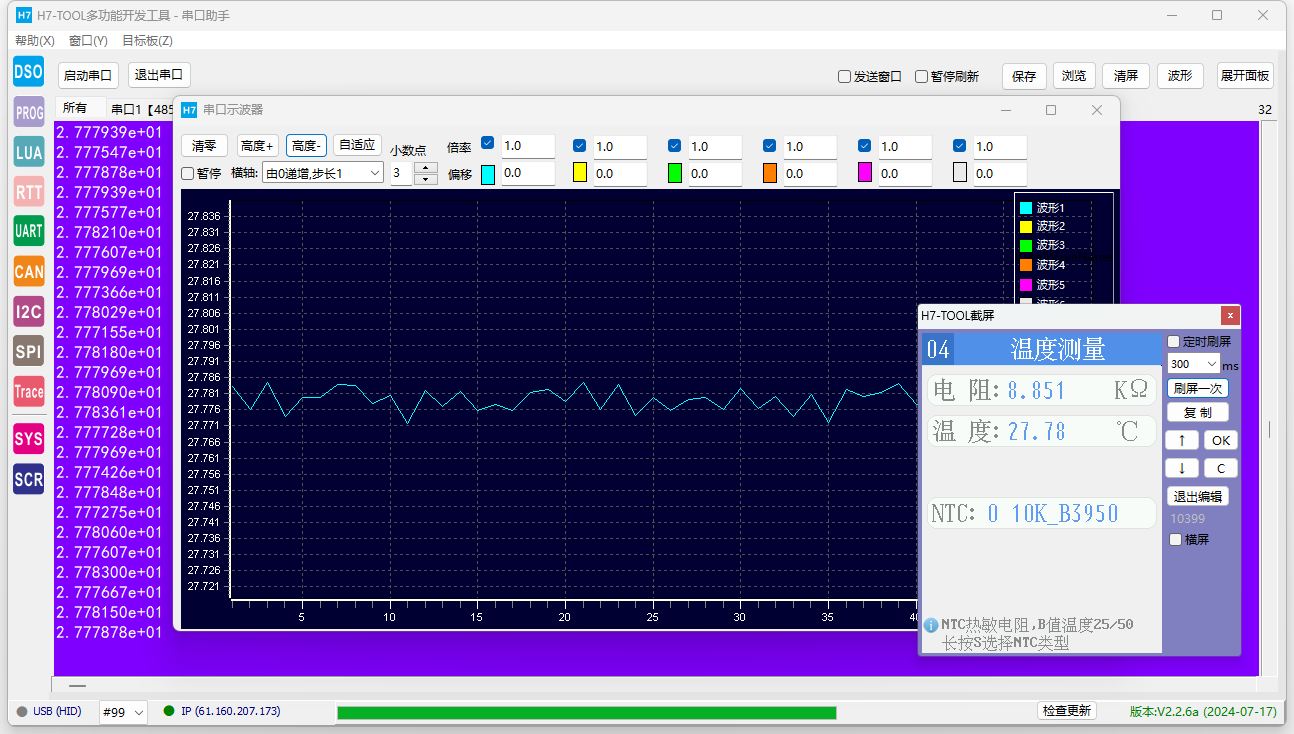
Task: Enable the 暂停 checkbox in oscilloscope
Action: click(187, 173)
